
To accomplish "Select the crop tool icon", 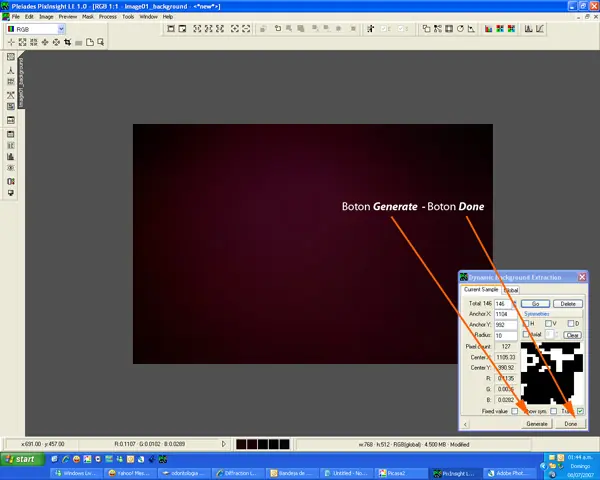I will 68,42.
